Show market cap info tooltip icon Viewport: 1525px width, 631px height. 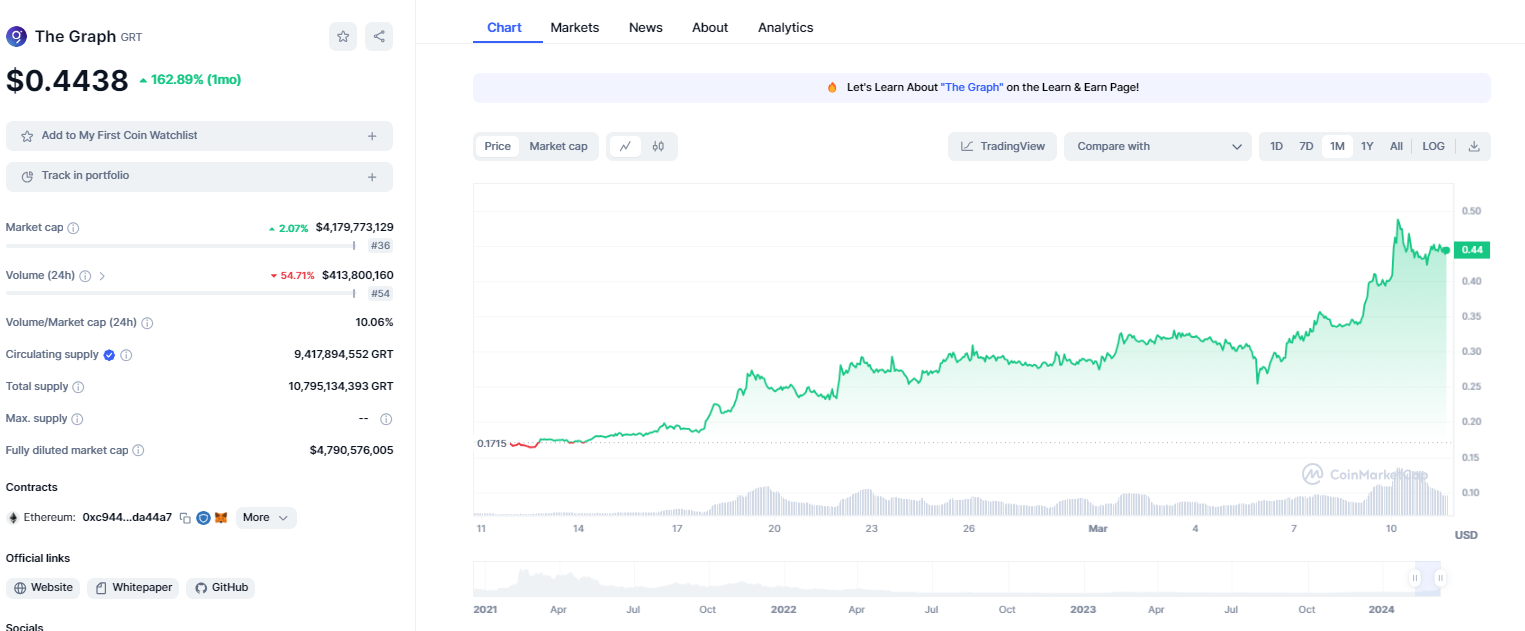[x=73, y=228]
